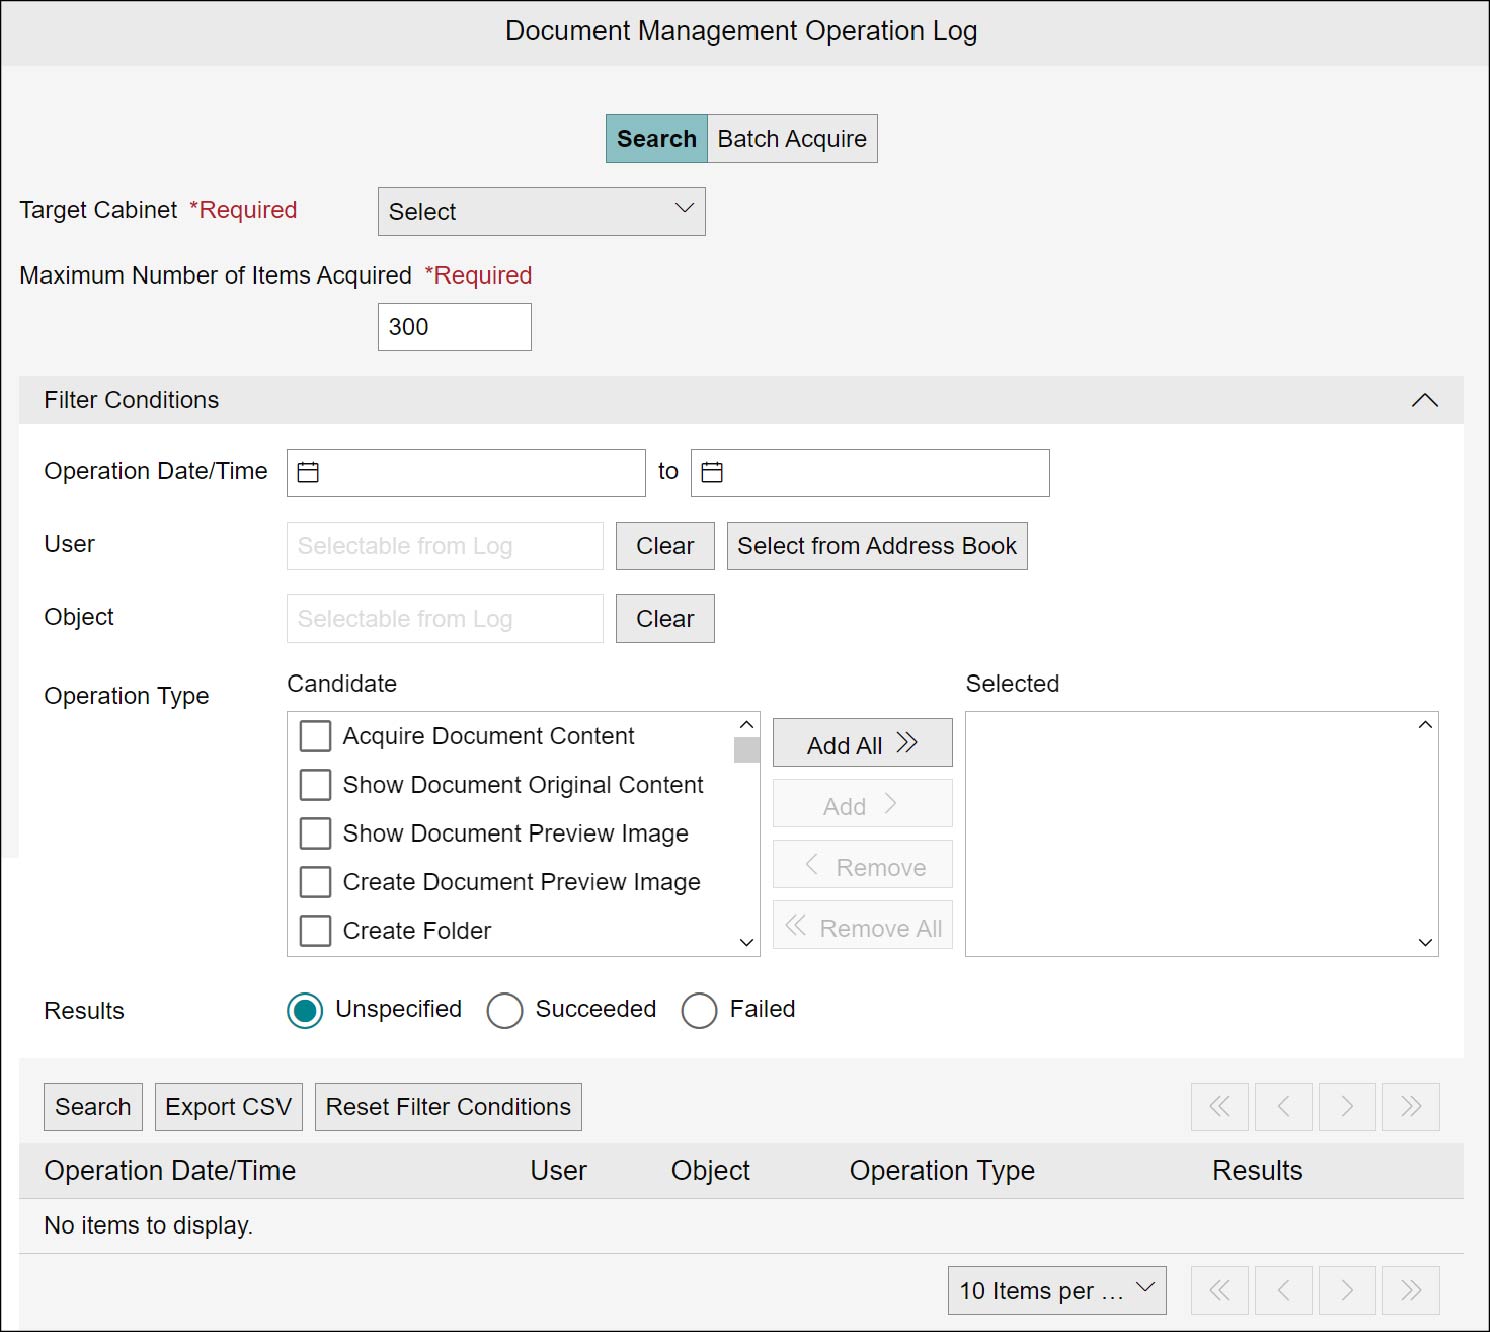
Task: Click the Maximum Number of Items field
Action: point(454,327)
